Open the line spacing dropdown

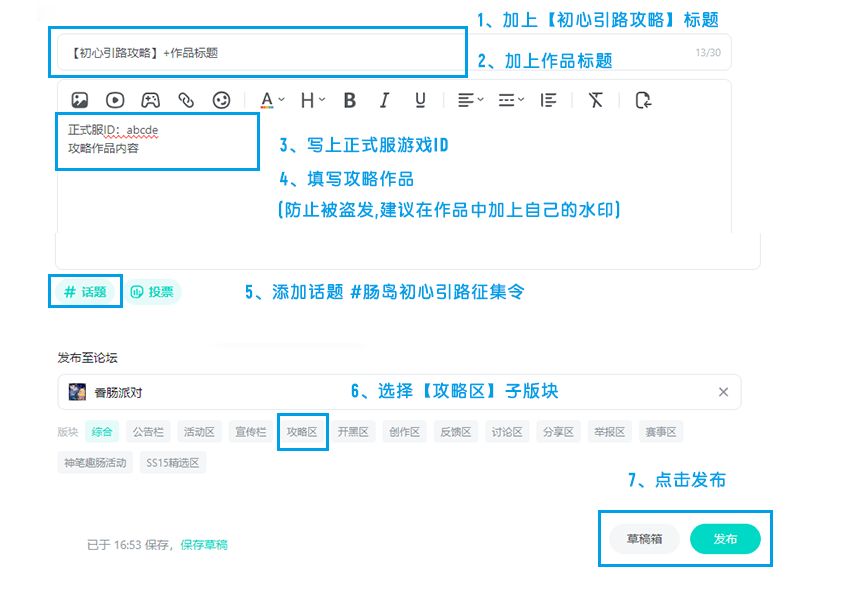tap(511, 100)
